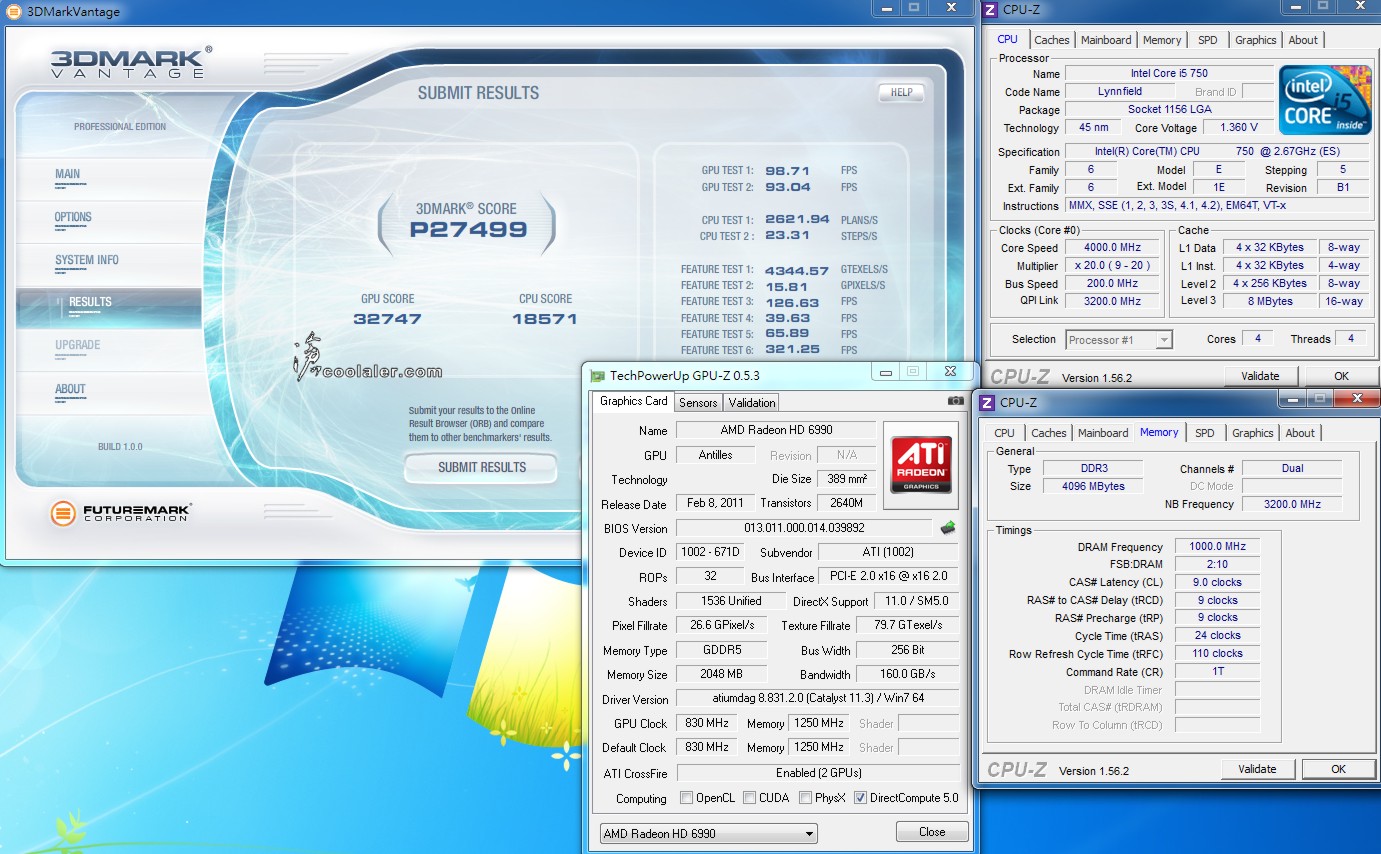Click the GPU-Z title bar app icon
The height and width of the screenshot is (854, 1381).
point(597,376)
